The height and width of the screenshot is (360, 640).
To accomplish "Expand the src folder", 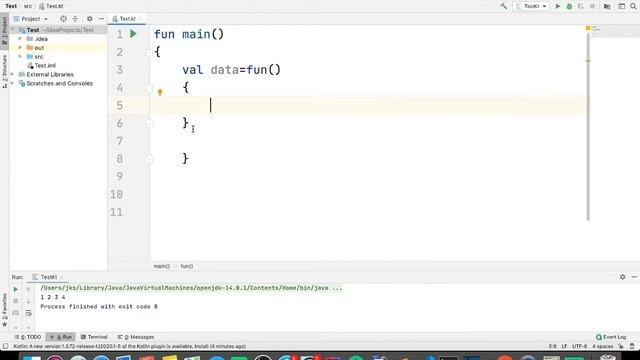I will pyautogui.click(x=20, y=56).
